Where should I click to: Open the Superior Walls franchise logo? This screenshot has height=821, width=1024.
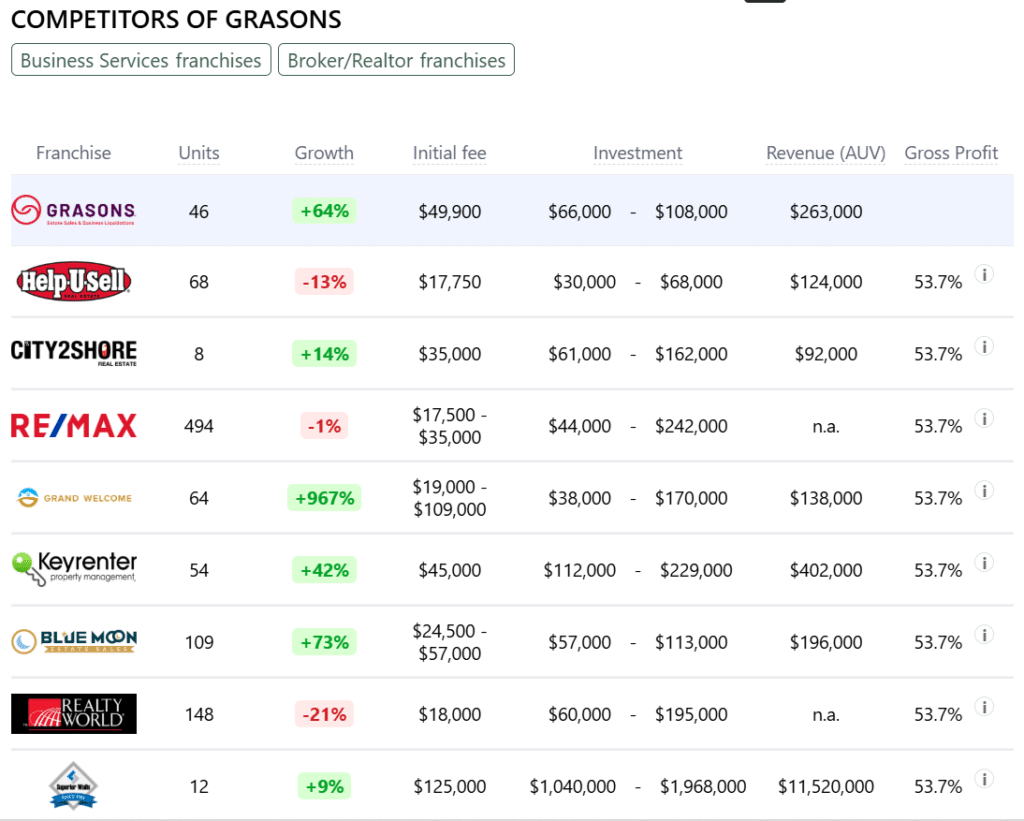point(73,786)
